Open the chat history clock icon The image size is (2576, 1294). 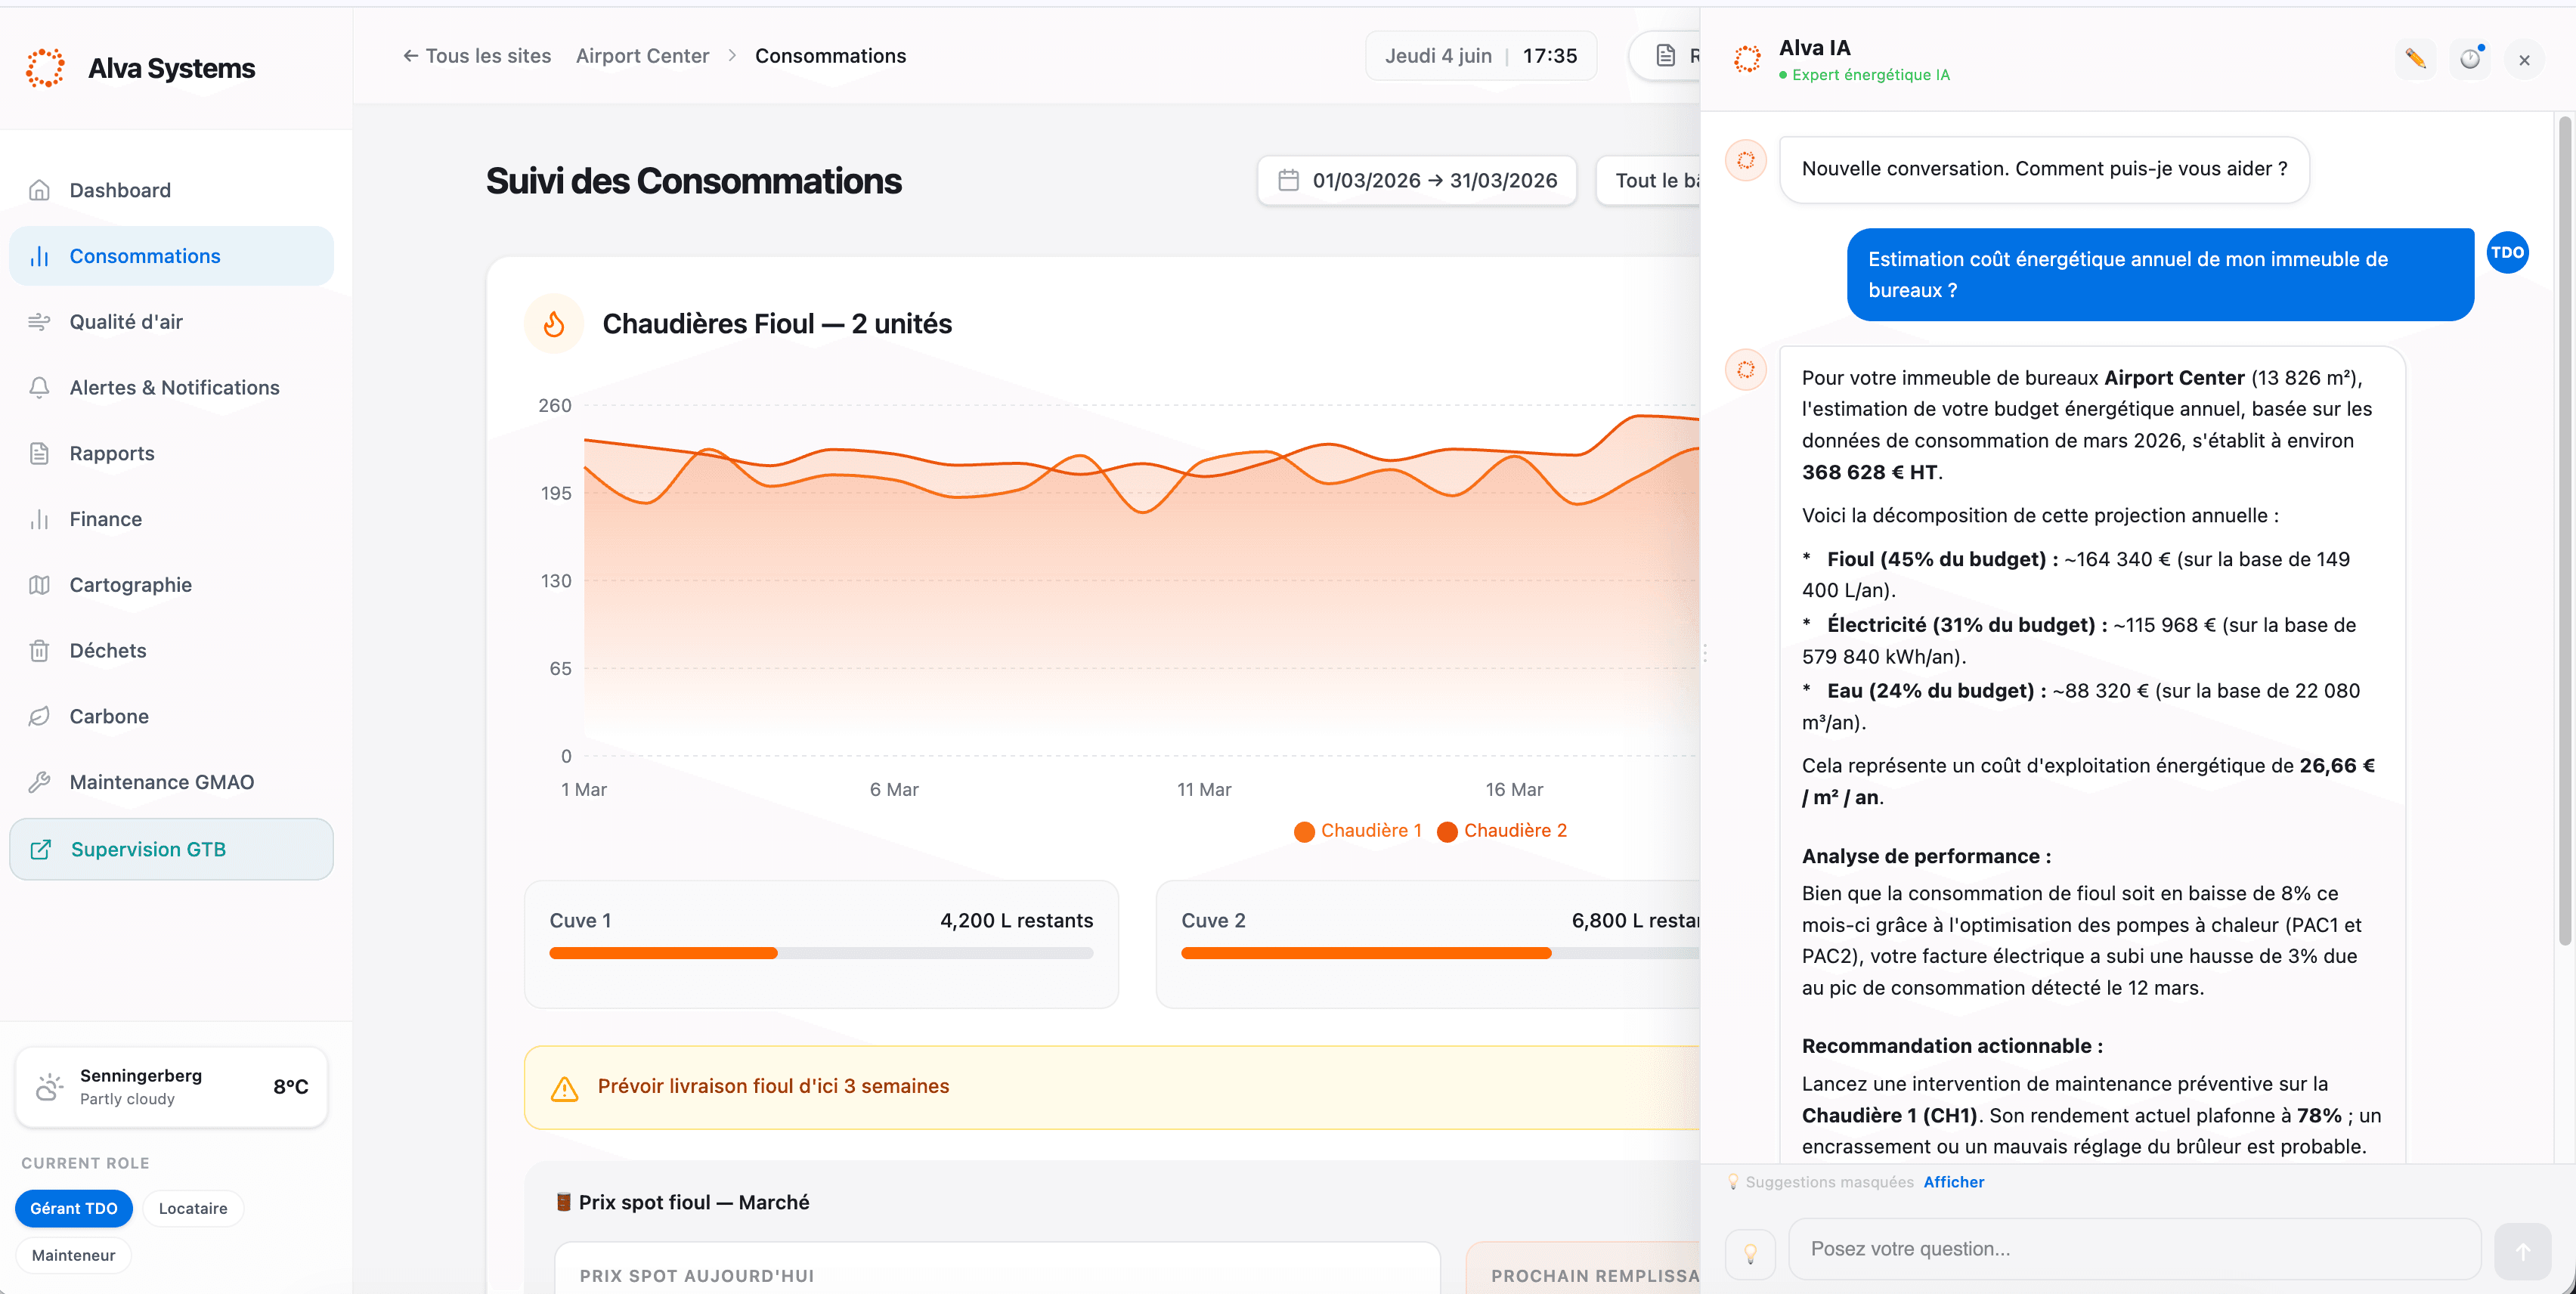pyautogui.click(x=2470, y=59)
